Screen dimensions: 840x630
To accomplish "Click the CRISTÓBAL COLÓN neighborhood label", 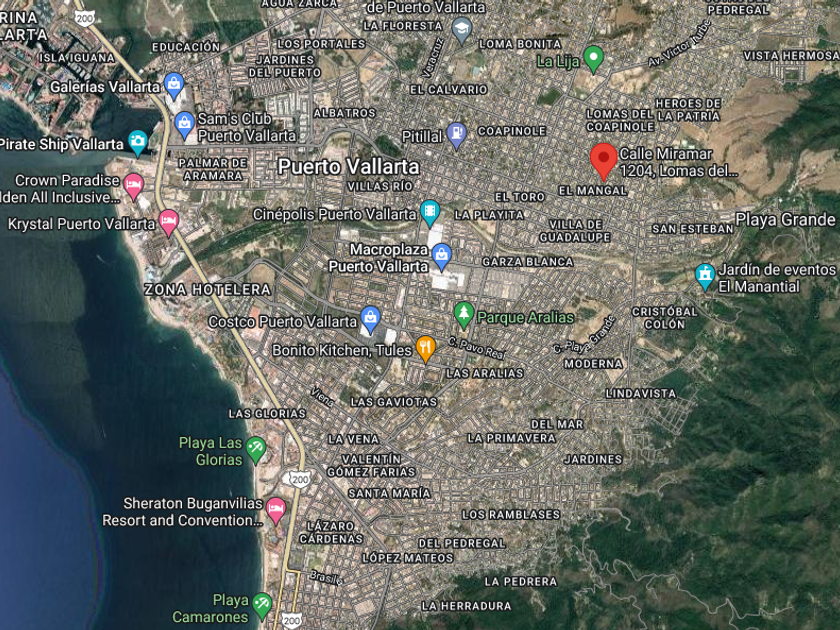I will click(x=665, y=318).
